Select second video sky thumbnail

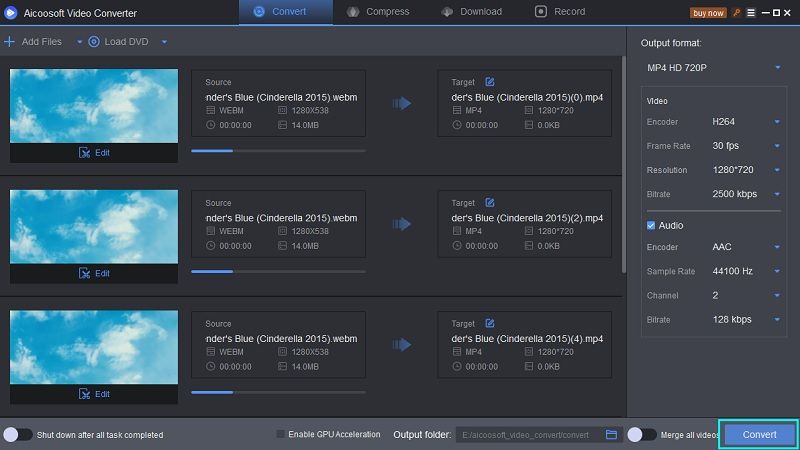click(x=94, y=227)
